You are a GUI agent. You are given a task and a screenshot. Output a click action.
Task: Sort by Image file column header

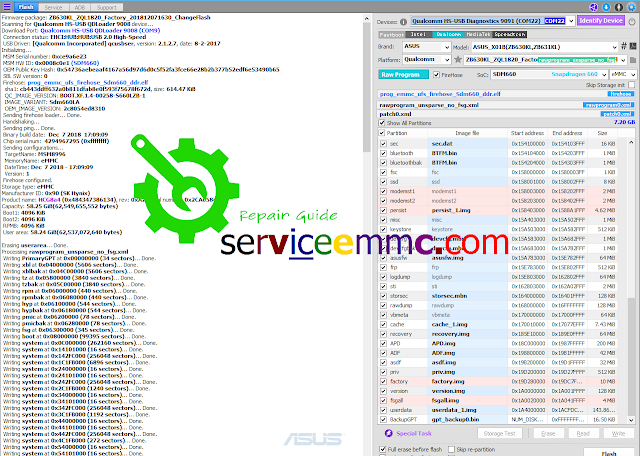click(467, 133)
